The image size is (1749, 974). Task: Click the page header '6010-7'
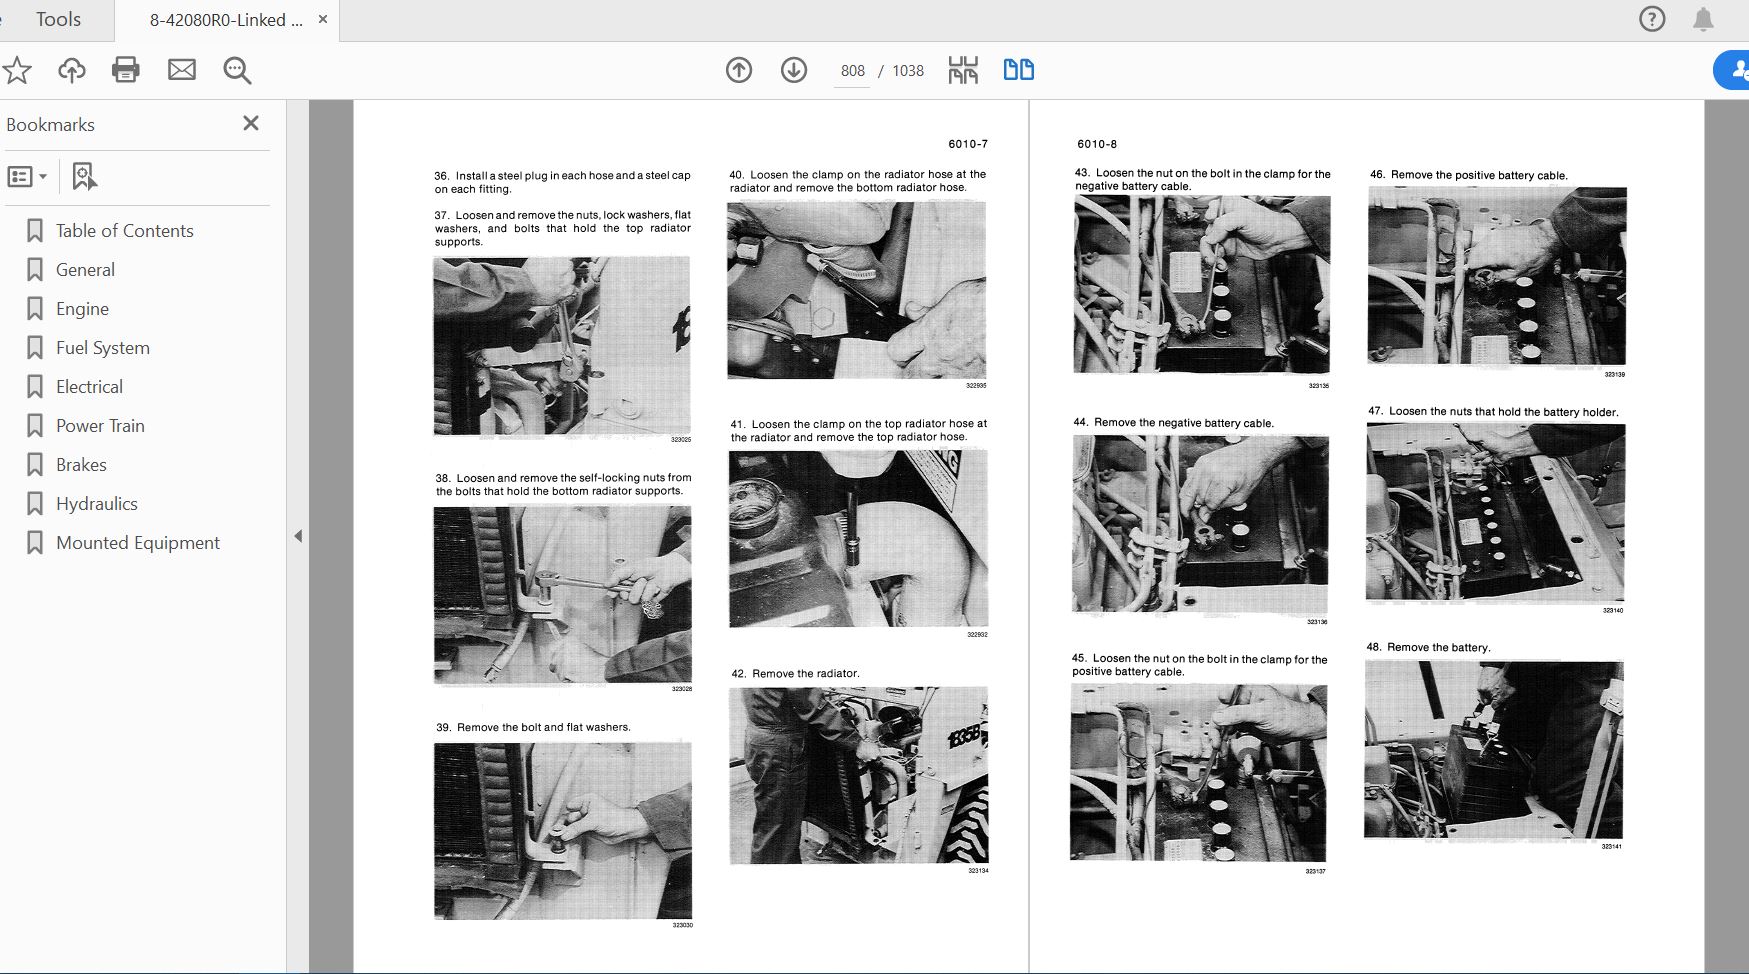pyautogui.click(x=968, y=144)
